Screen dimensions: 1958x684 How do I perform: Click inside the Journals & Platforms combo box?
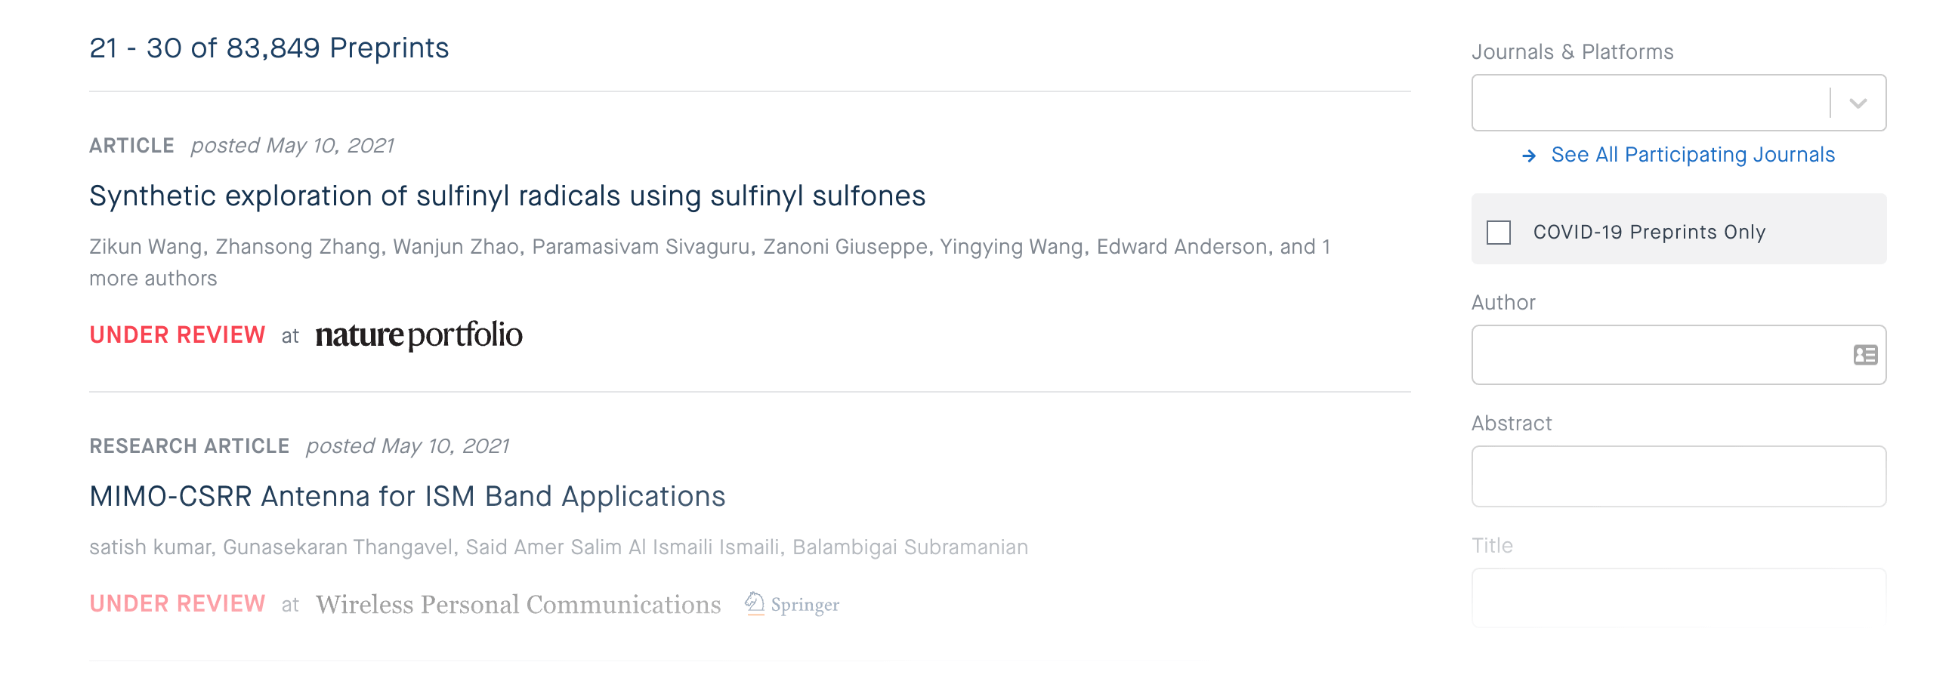(1650, 103)
